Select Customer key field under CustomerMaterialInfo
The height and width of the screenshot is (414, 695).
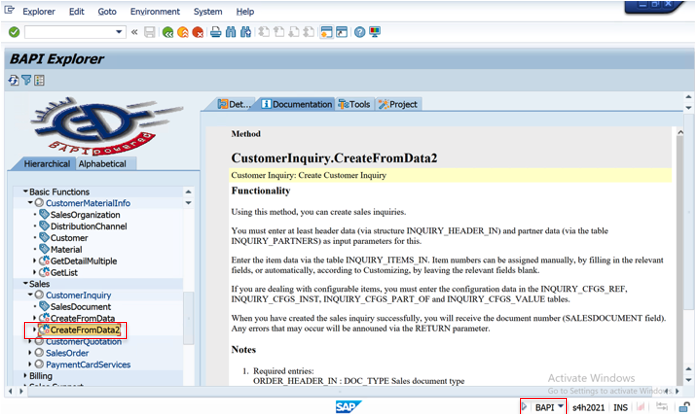(x=69, y=238)
